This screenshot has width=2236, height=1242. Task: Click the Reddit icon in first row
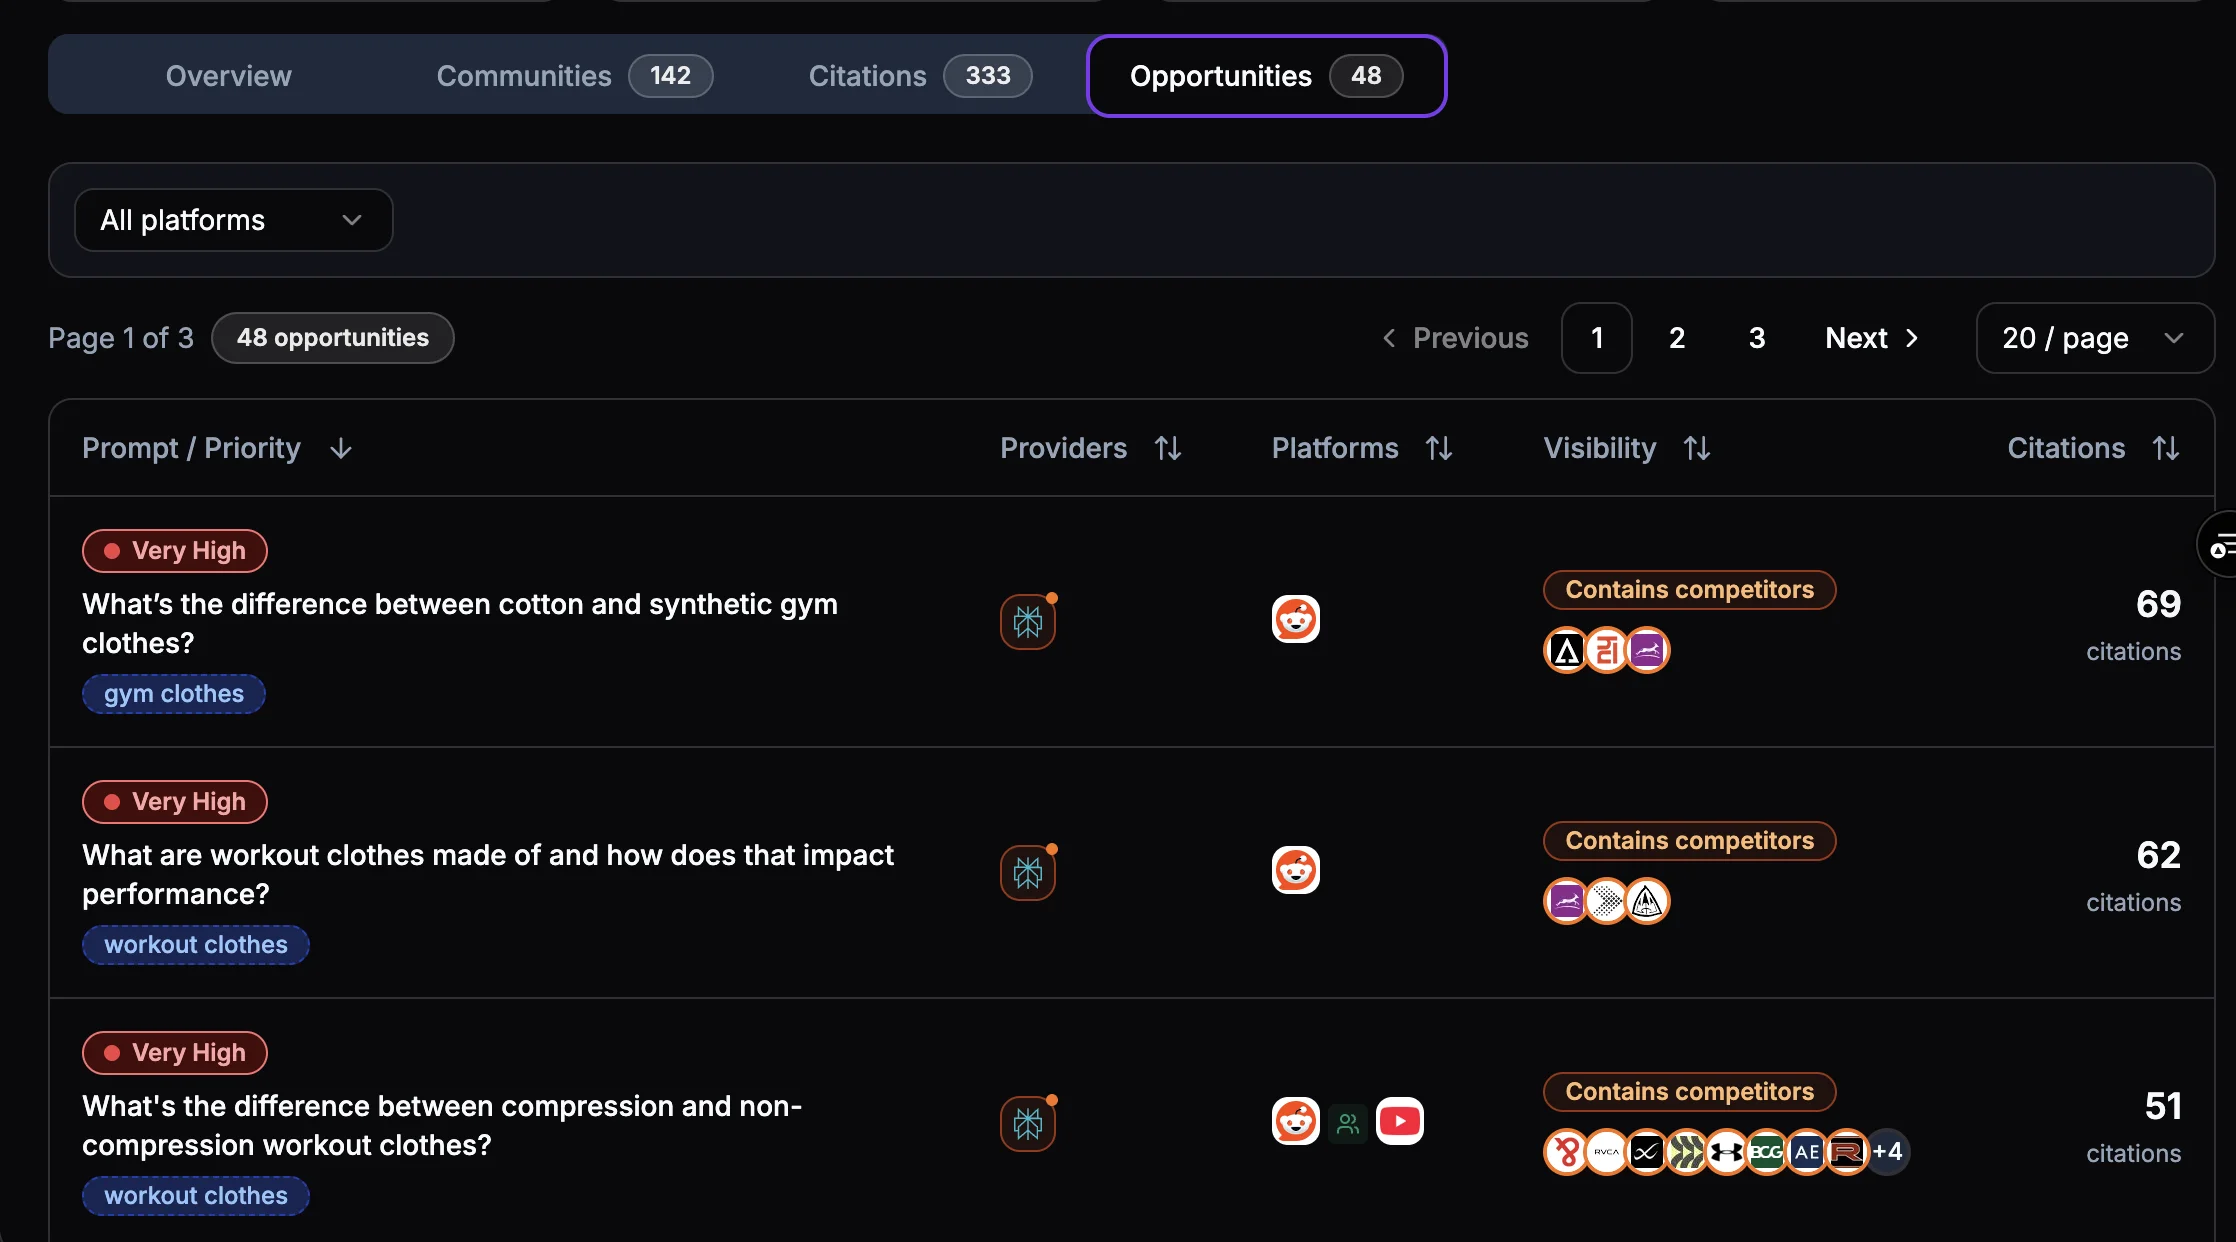[x=1295, y=619]
